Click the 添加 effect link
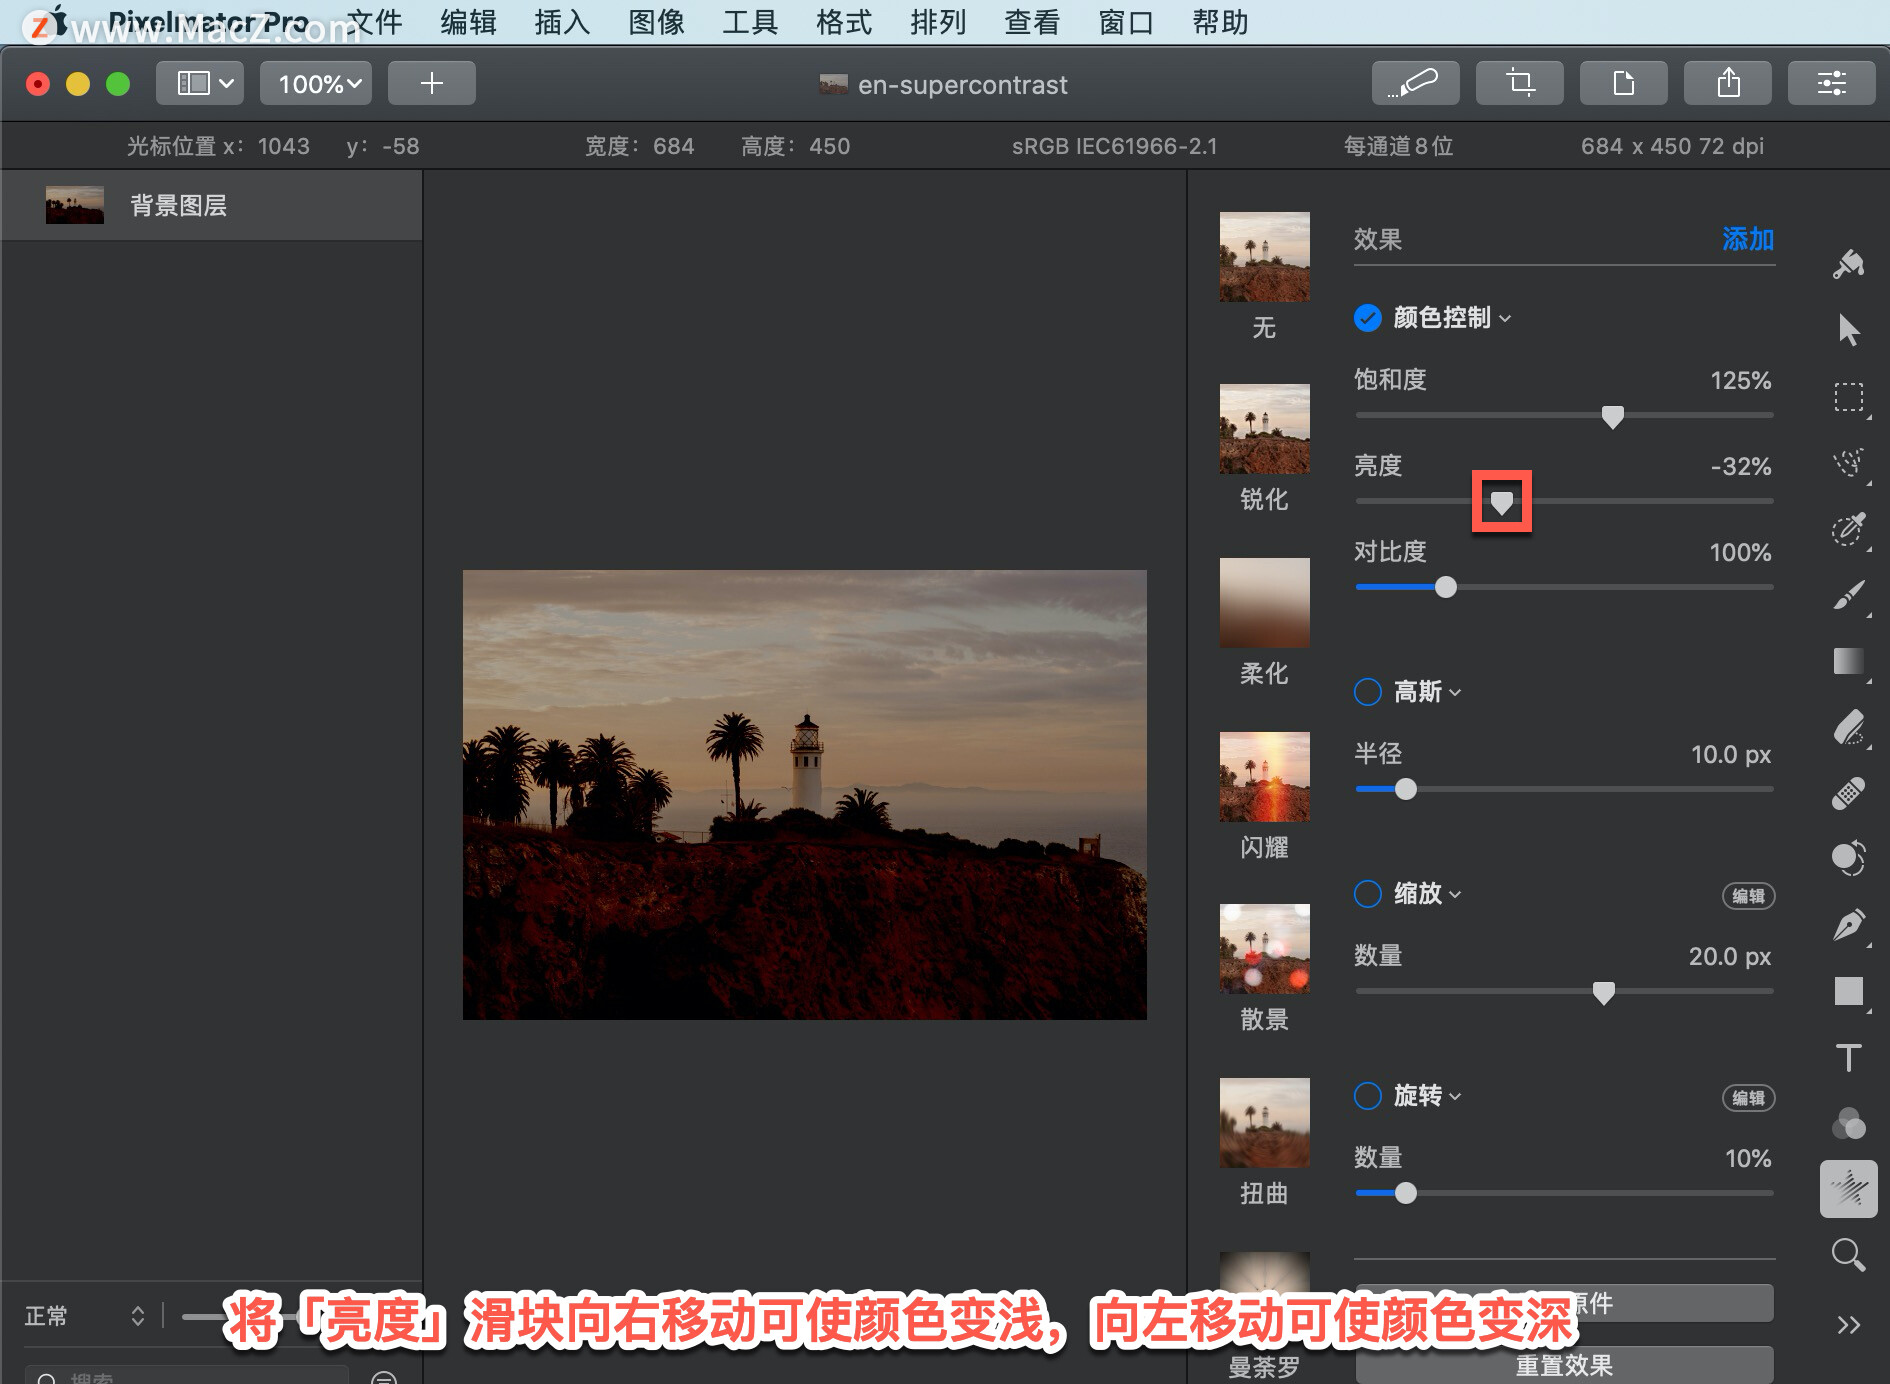Image resolution: width=1890 pixels, height=1384 pixels. point(1748,239)
